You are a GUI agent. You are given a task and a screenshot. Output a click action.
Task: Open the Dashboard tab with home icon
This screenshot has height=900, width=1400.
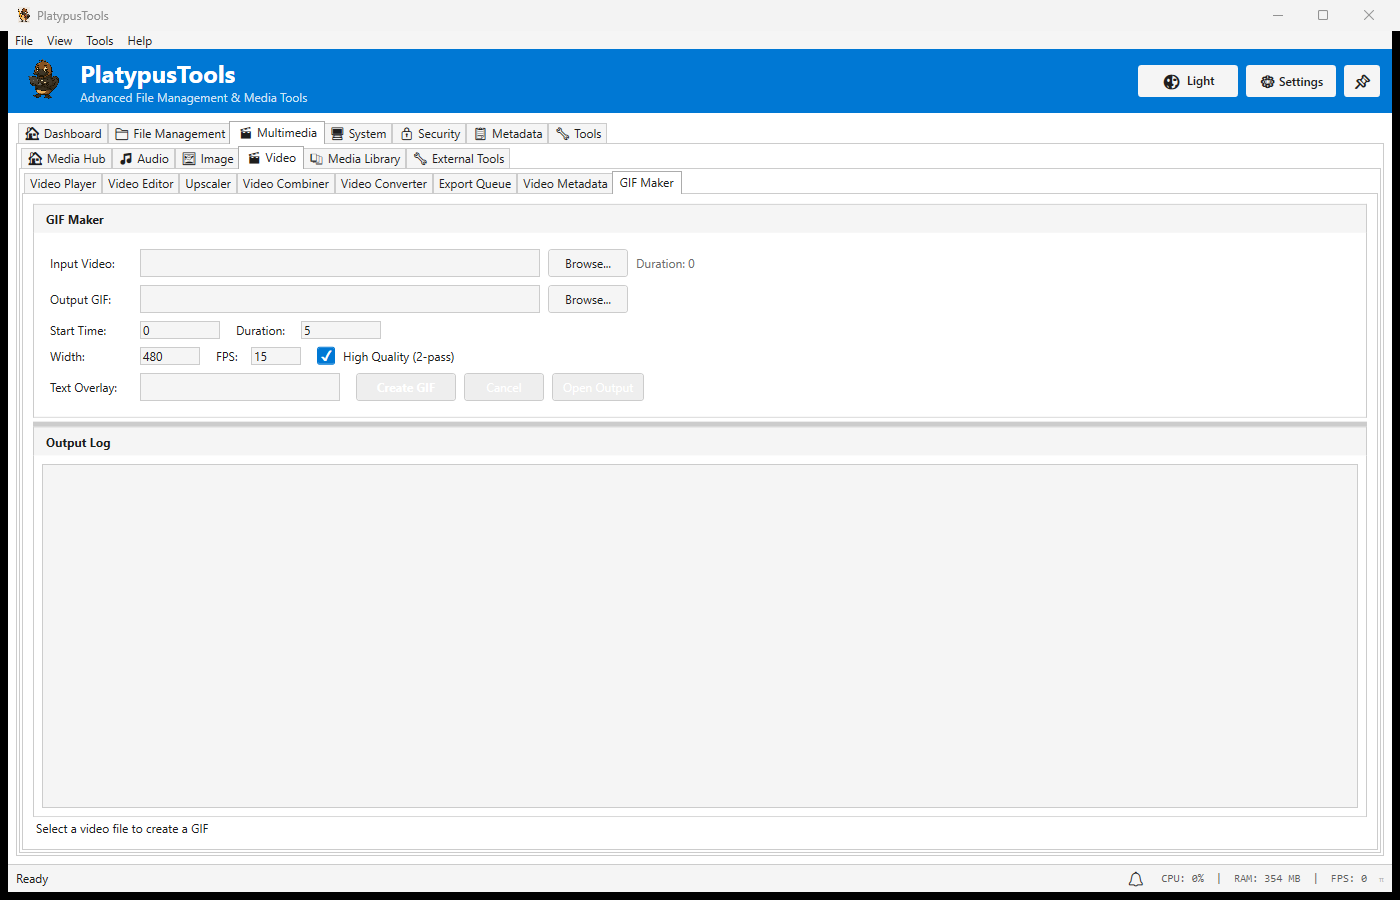click(x=63, y=134)
